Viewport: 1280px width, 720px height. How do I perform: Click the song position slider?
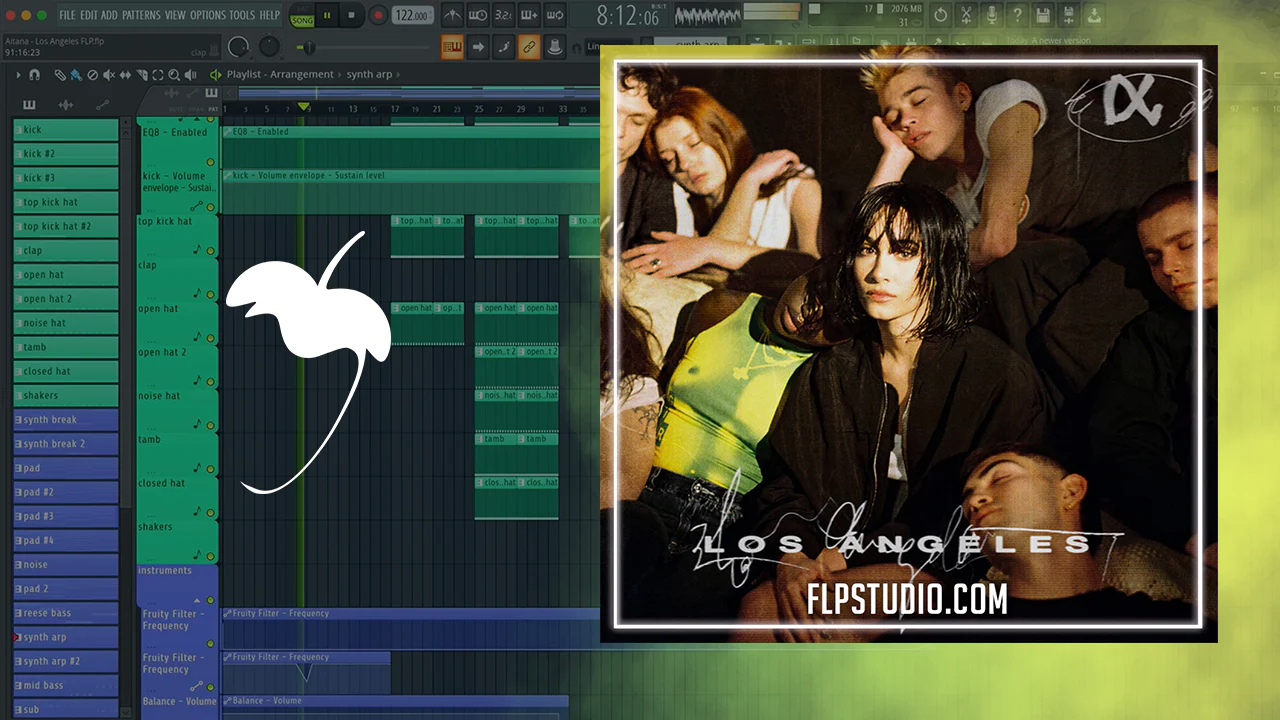pyautogui.click(x=366, y=47)
